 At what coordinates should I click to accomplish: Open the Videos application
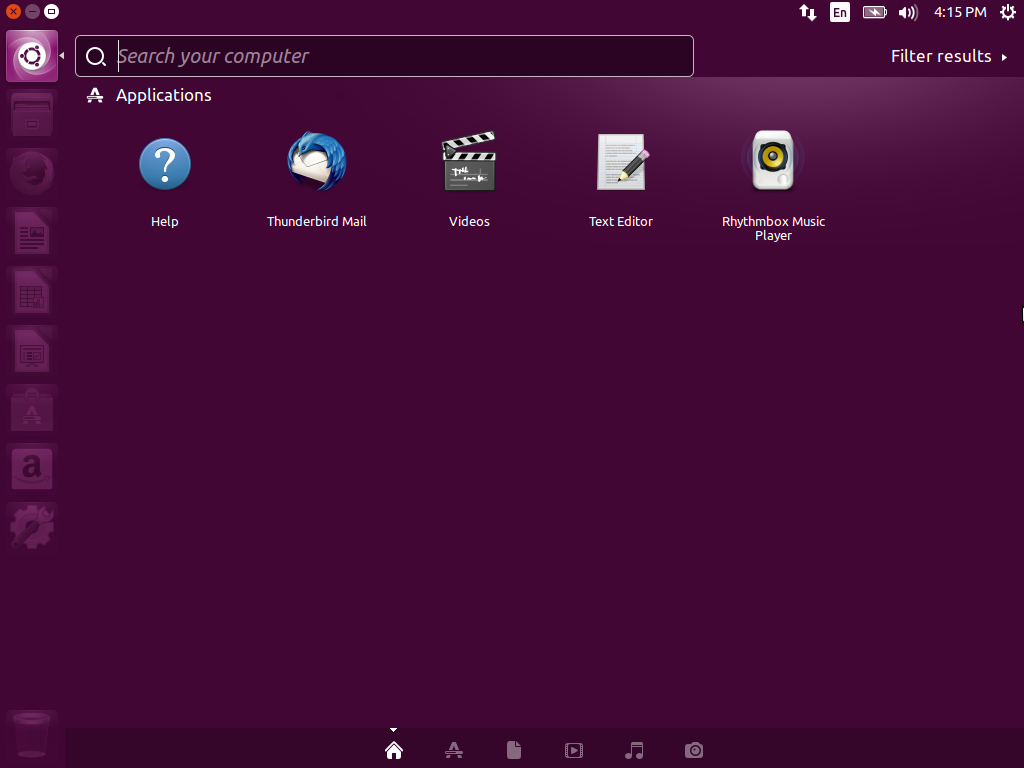469,162
